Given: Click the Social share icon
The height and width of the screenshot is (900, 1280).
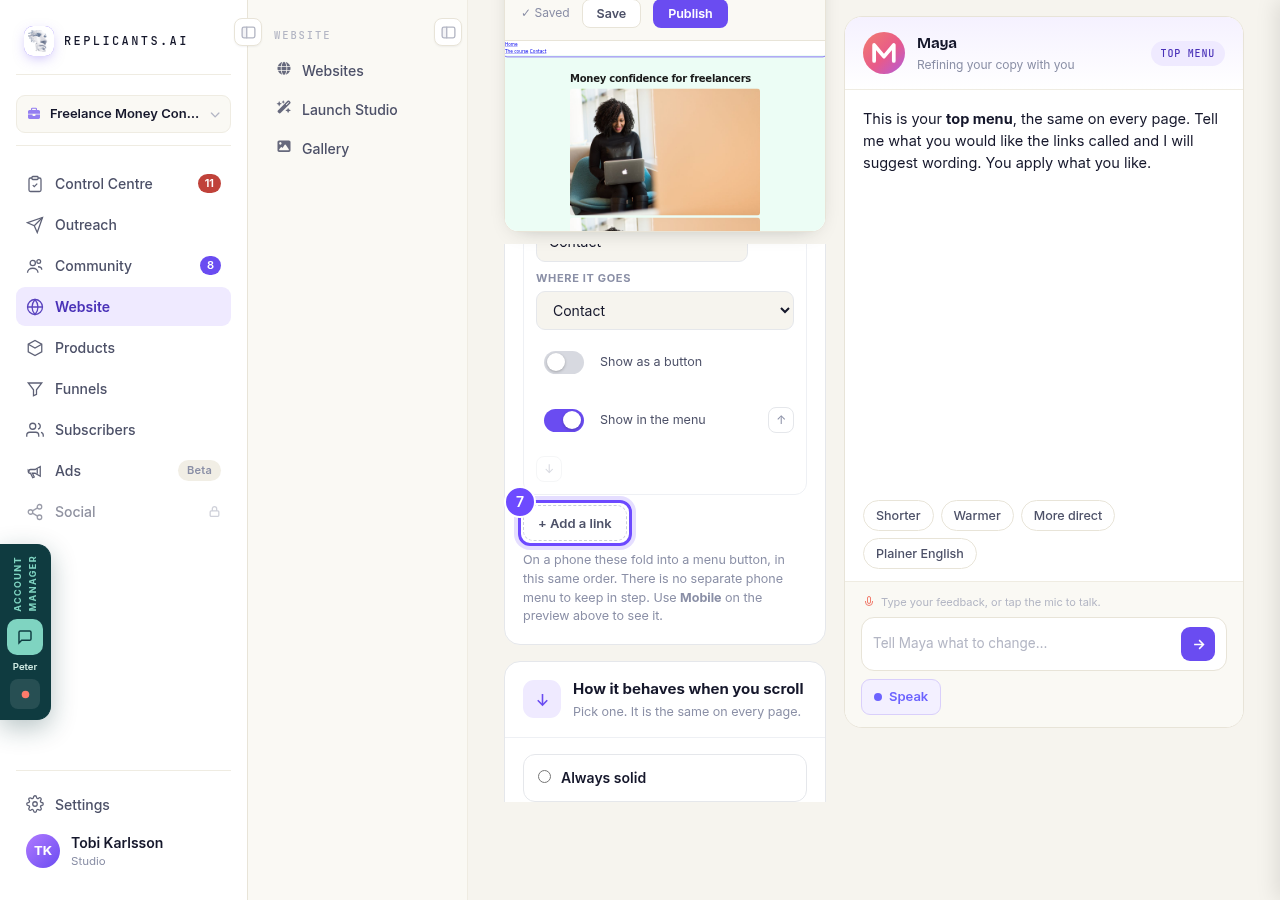Looking at the screenshot, I should coord(35,512).
